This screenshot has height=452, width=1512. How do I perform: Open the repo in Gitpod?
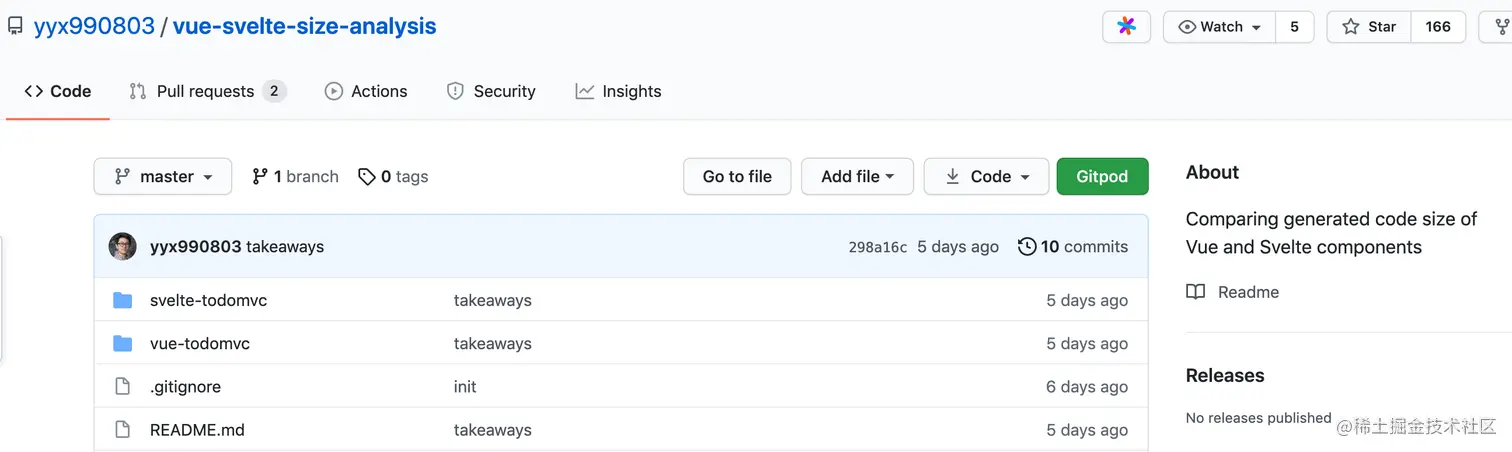click(x=1102, y=176)
